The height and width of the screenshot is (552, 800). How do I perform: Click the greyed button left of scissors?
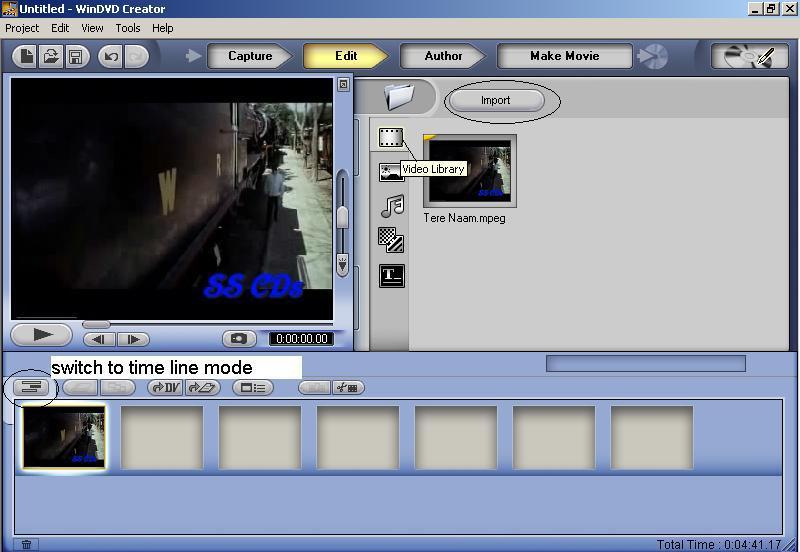[315, 388]
